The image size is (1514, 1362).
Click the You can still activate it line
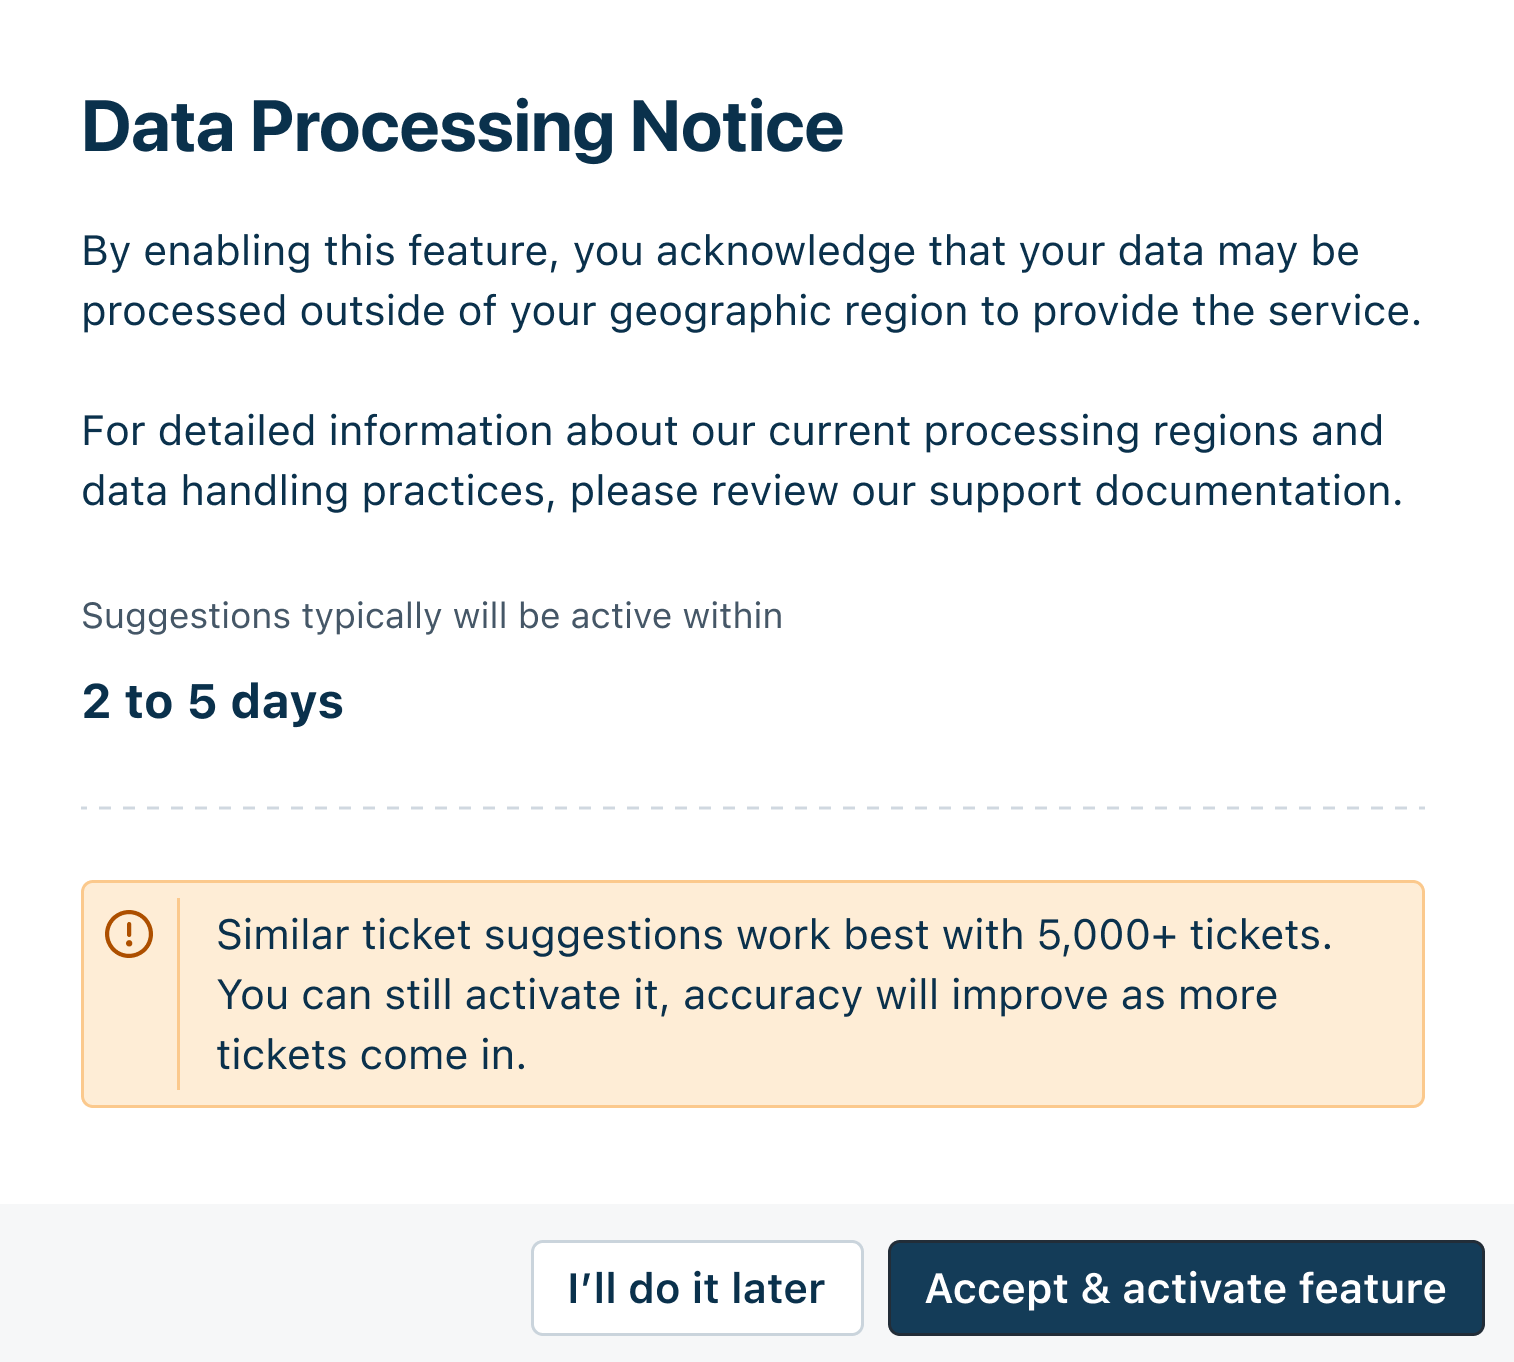click(x=747, y=995)
